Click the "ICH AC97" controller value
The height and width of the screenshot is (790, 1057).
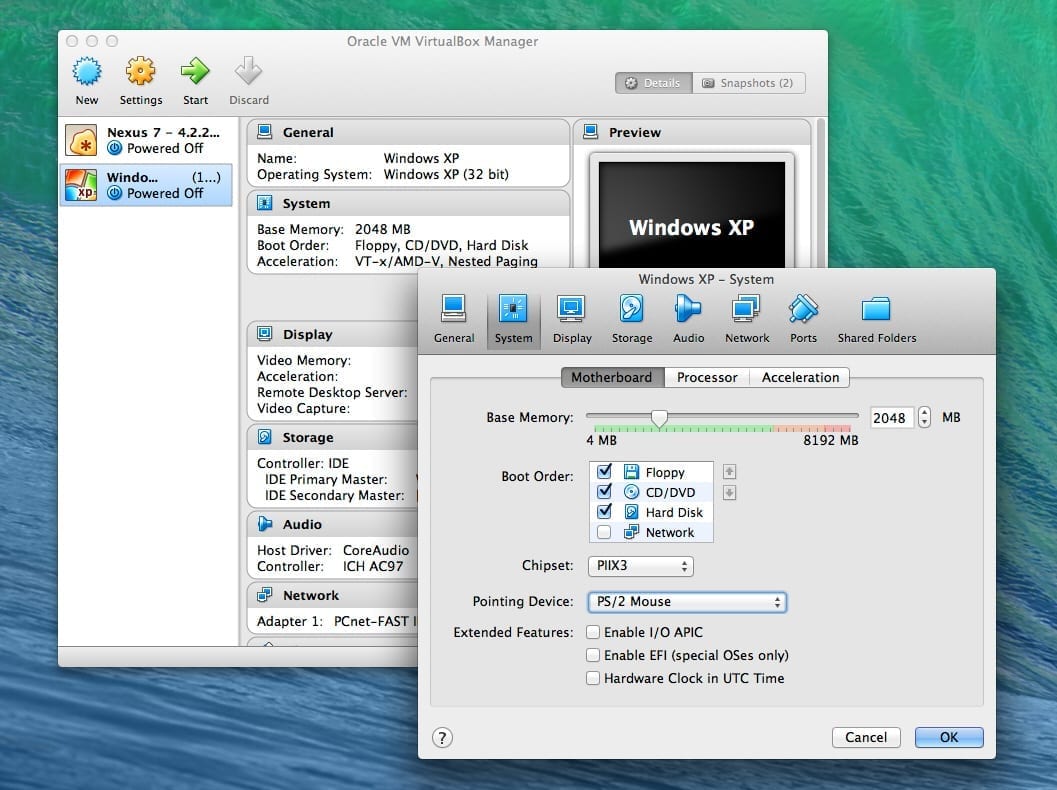point(373,566)
